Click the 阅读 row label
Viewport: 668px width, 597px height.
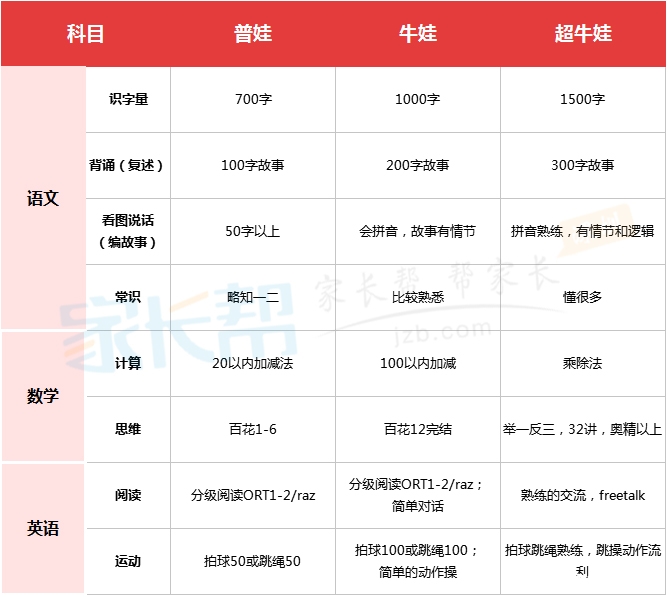click(x=128, y=495)
